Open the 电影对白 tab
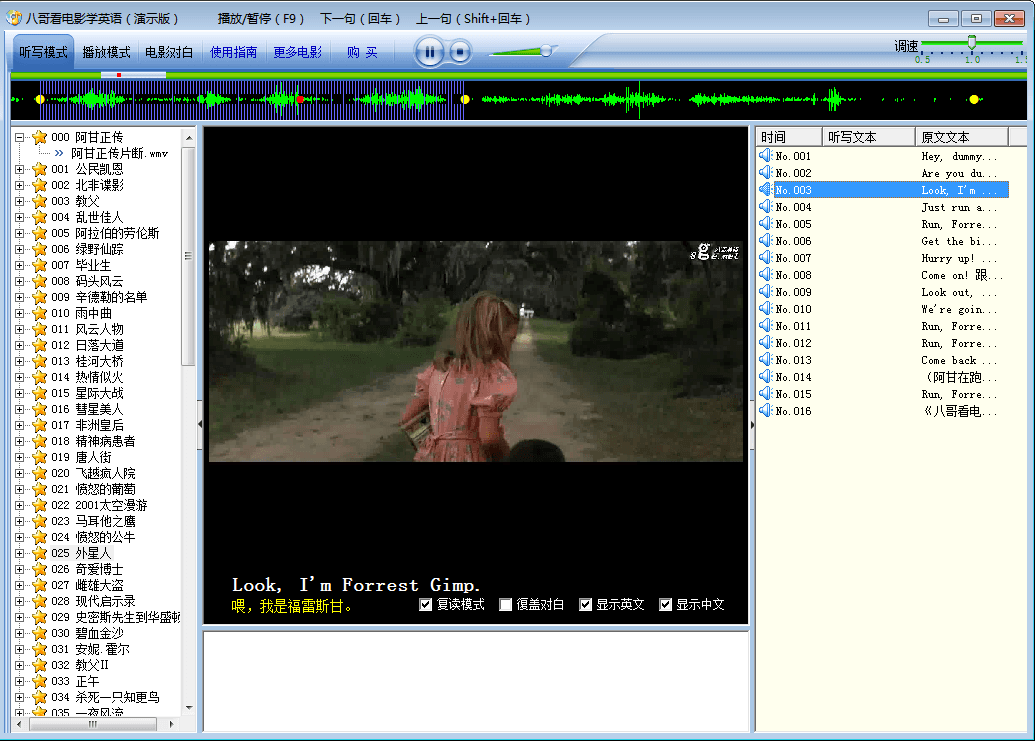Screen dimensions: 1035x741 point(169,52)
